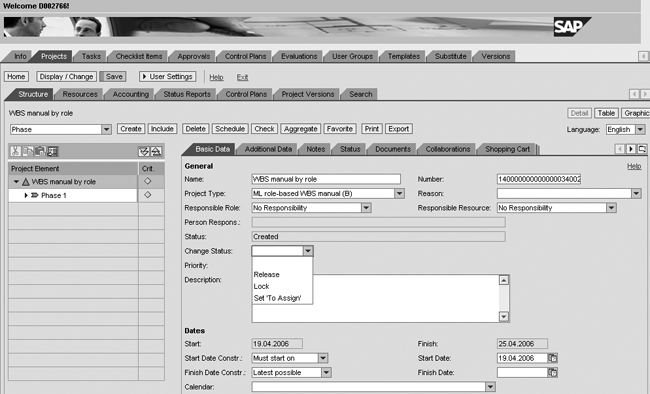Click critical diamond for WBS manual by role
This screenshot has width=650, height=394.
point(148,181)
